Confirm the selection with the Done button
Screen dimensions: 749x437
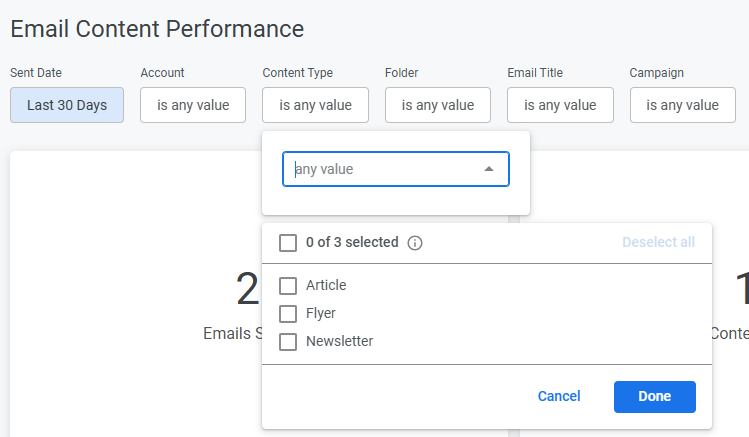pos(655,397)
